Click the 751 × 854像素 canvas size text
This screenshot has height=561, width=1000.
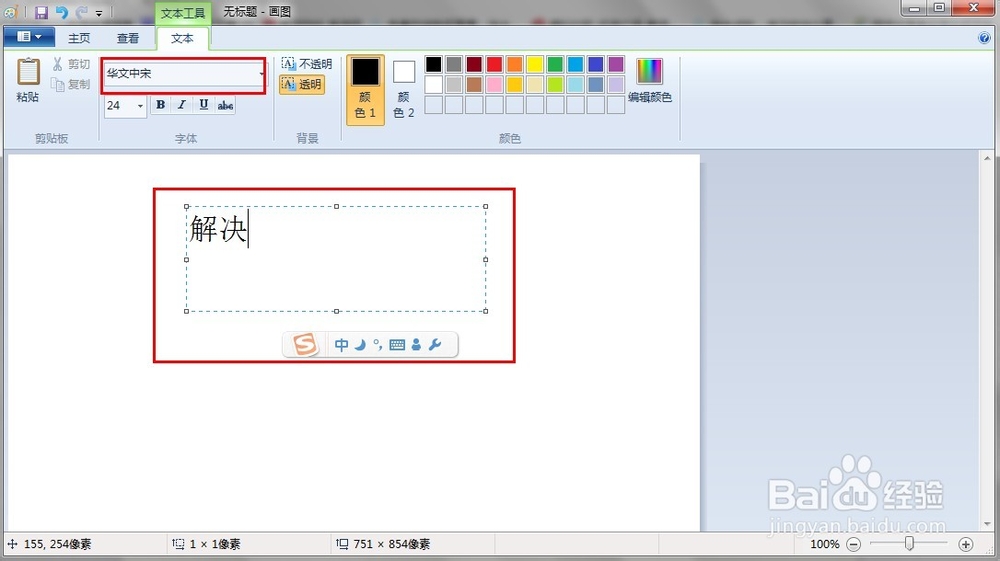(x=392, y=544)
